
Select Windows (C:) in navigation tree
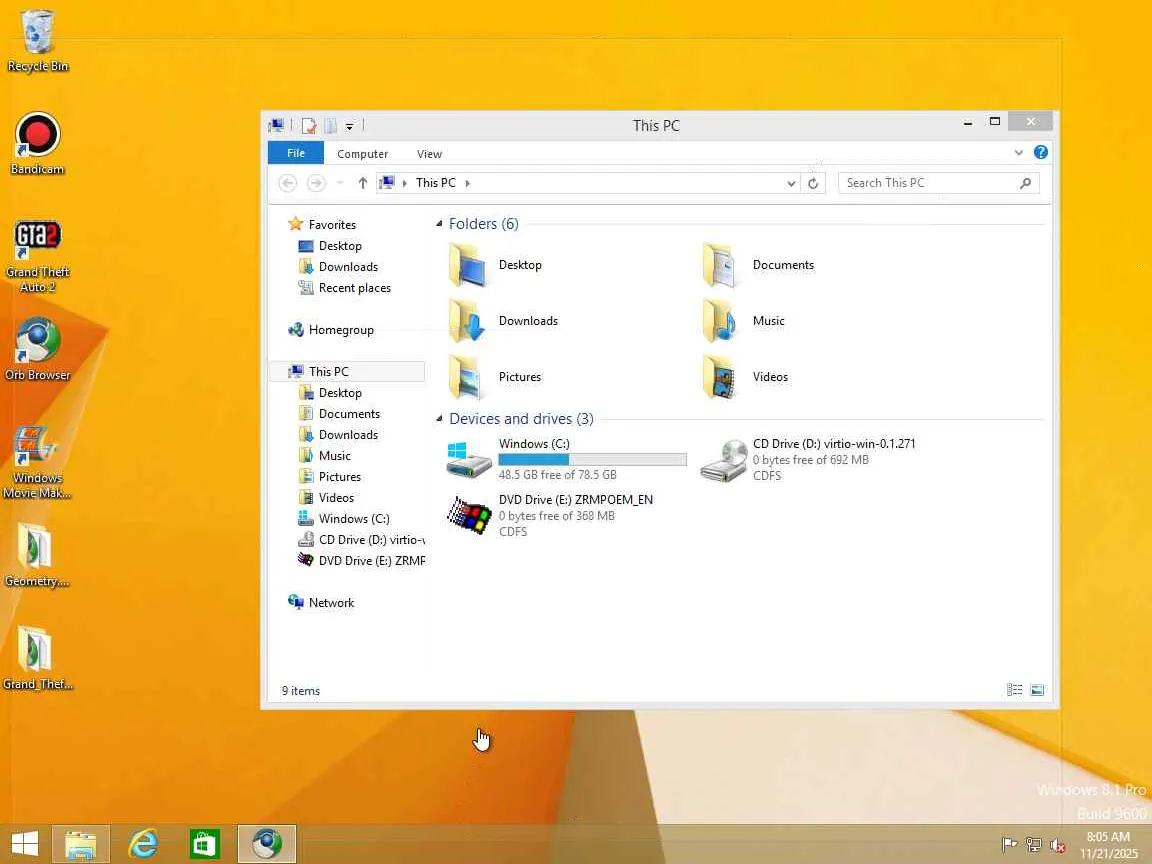click(x=344, y=519)
